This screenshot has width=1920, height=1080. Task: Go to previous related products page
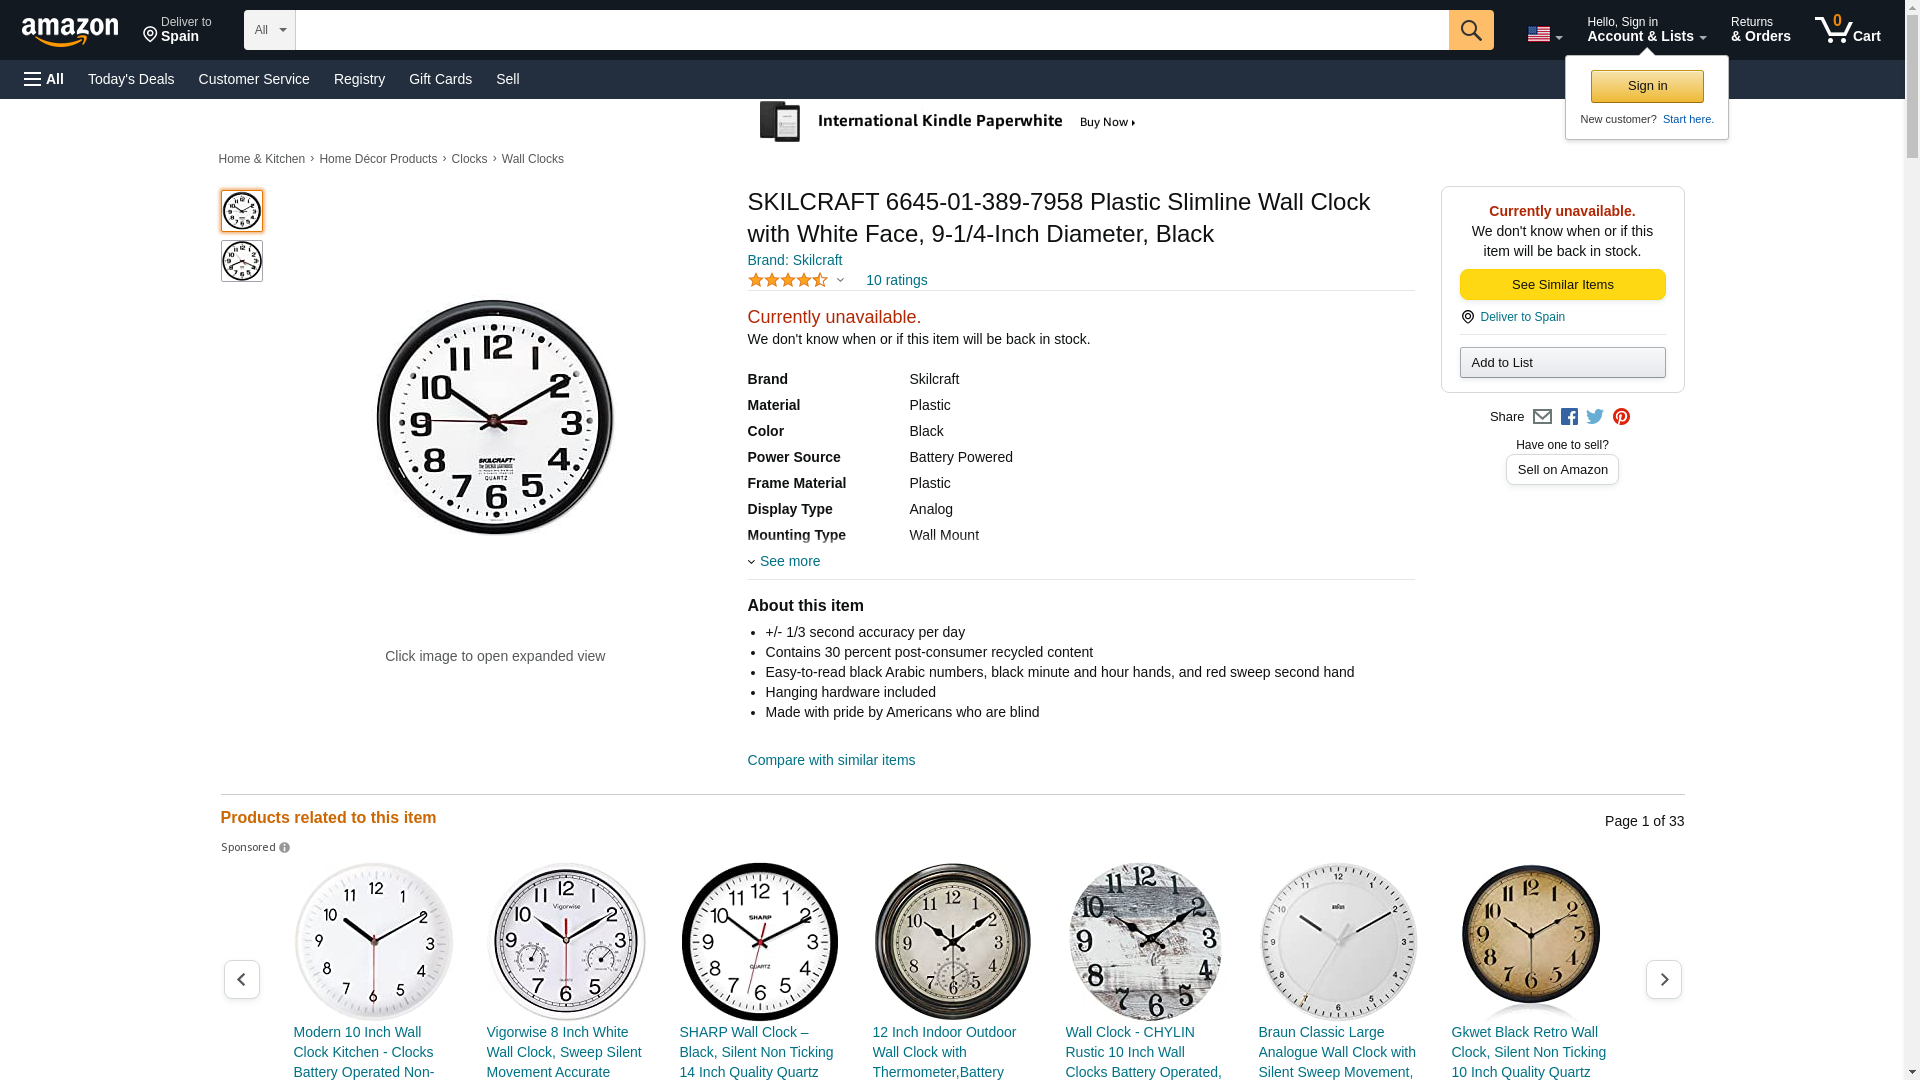pos(242,980)
